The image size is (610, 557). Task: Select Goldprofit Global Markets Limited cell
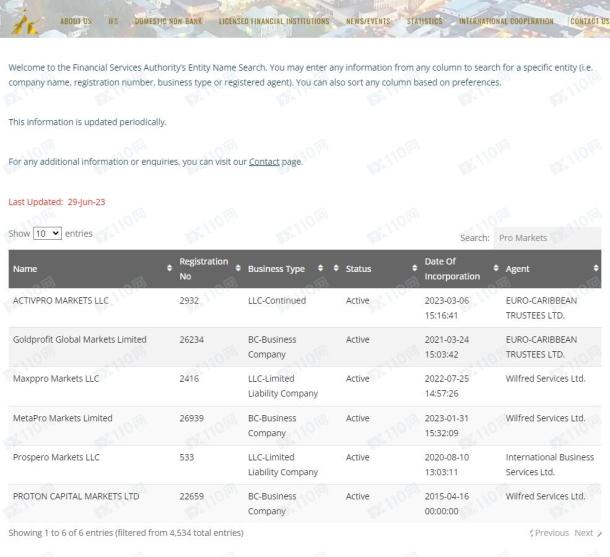coord(80,340)
